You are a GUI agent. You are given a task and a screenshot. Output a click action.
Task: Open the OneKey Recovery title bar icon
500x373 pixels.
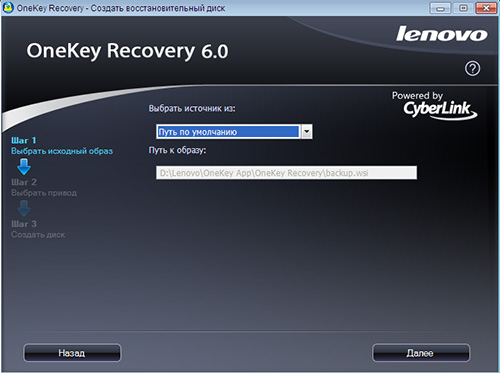click(8, 7)
